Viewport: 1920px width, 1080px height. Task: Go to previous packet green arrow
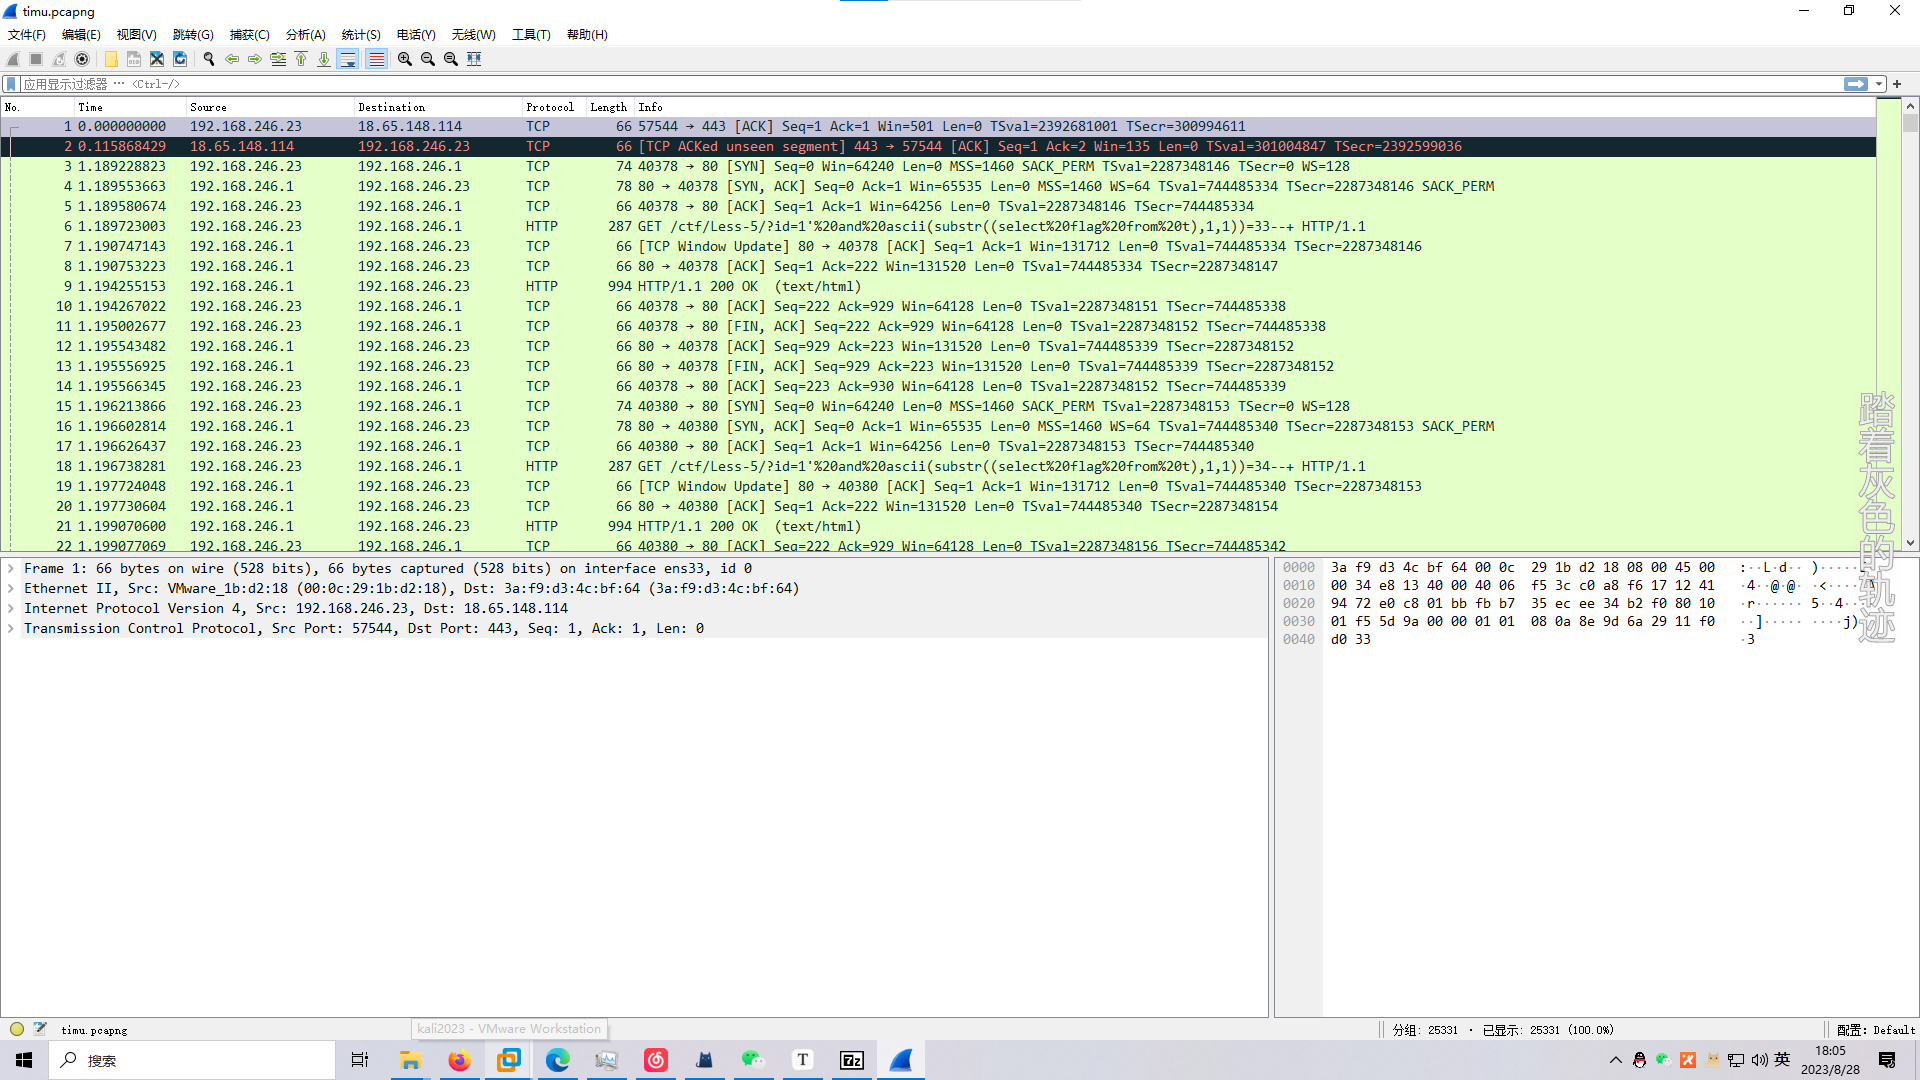[x=232, y=59]
